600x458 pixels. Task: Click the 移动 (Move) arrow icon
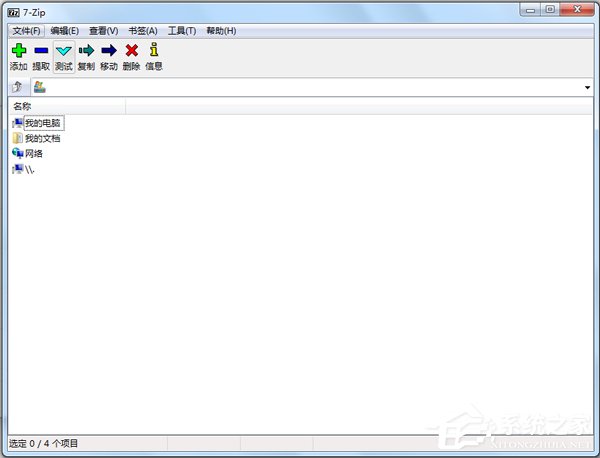[109, 51]
